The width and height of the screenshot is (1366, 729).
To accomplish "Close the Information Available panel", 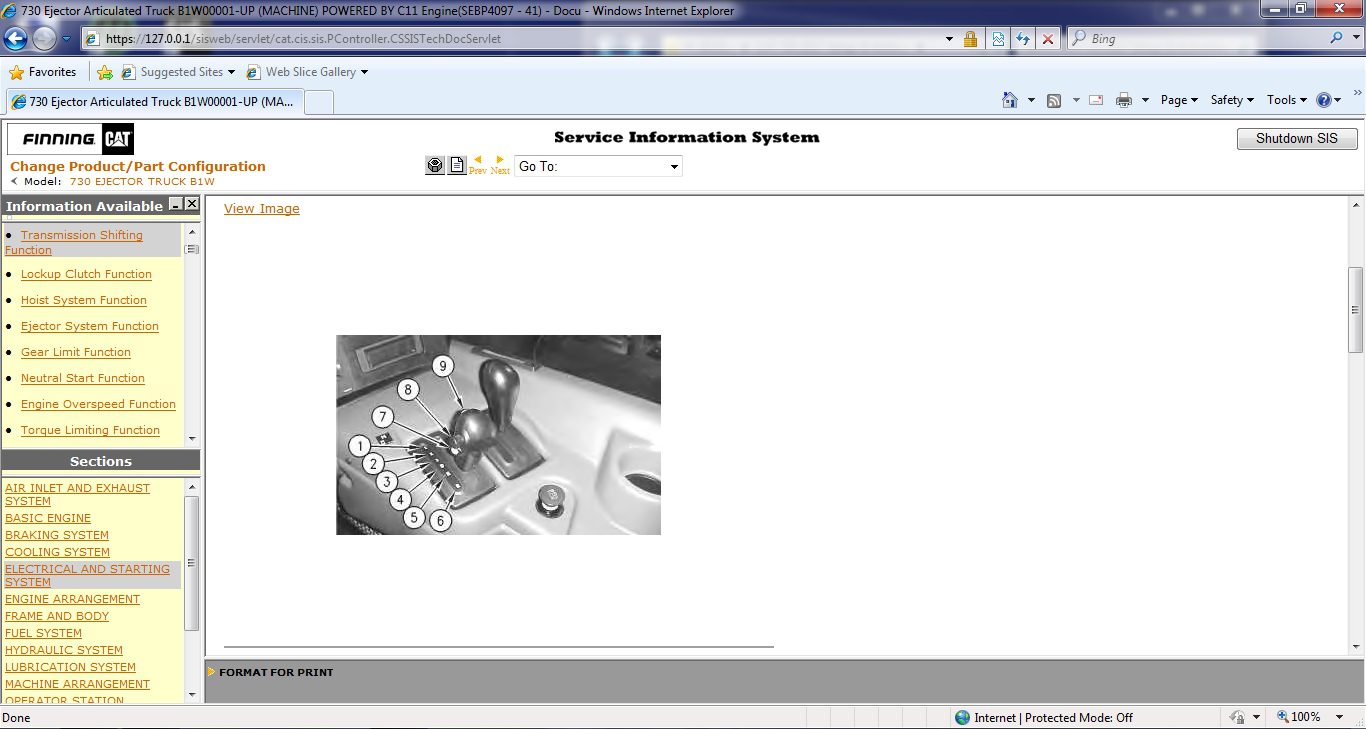I will pos(192,204).
